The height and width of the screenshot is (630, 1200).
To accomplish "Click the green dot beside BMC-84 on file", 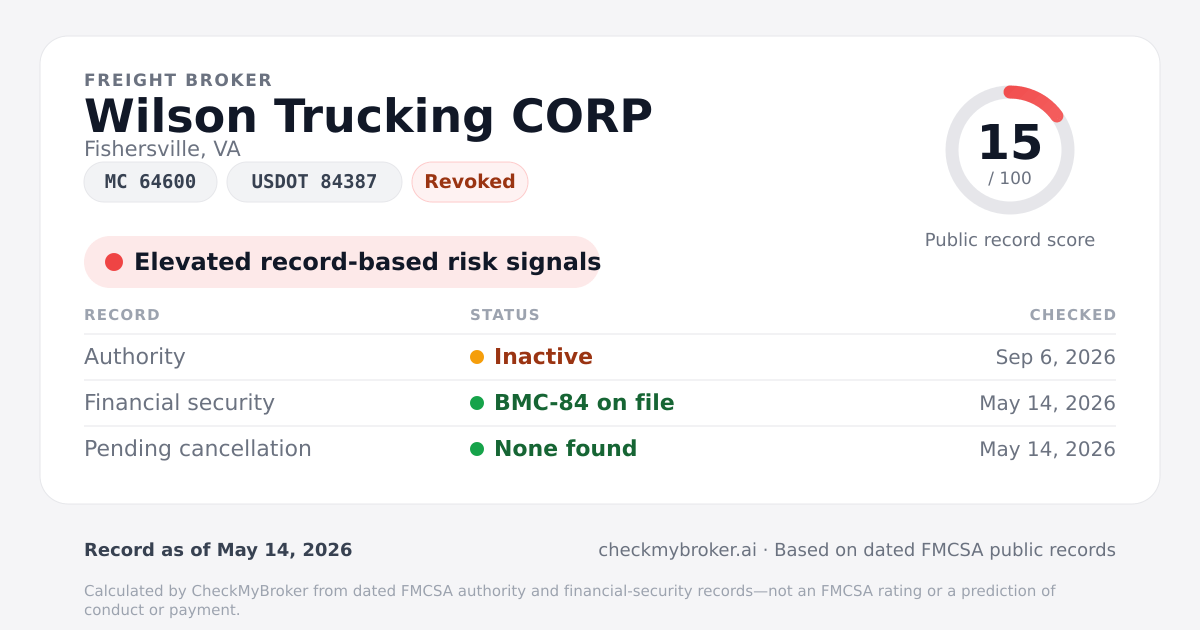I will (x=477, y=403).
